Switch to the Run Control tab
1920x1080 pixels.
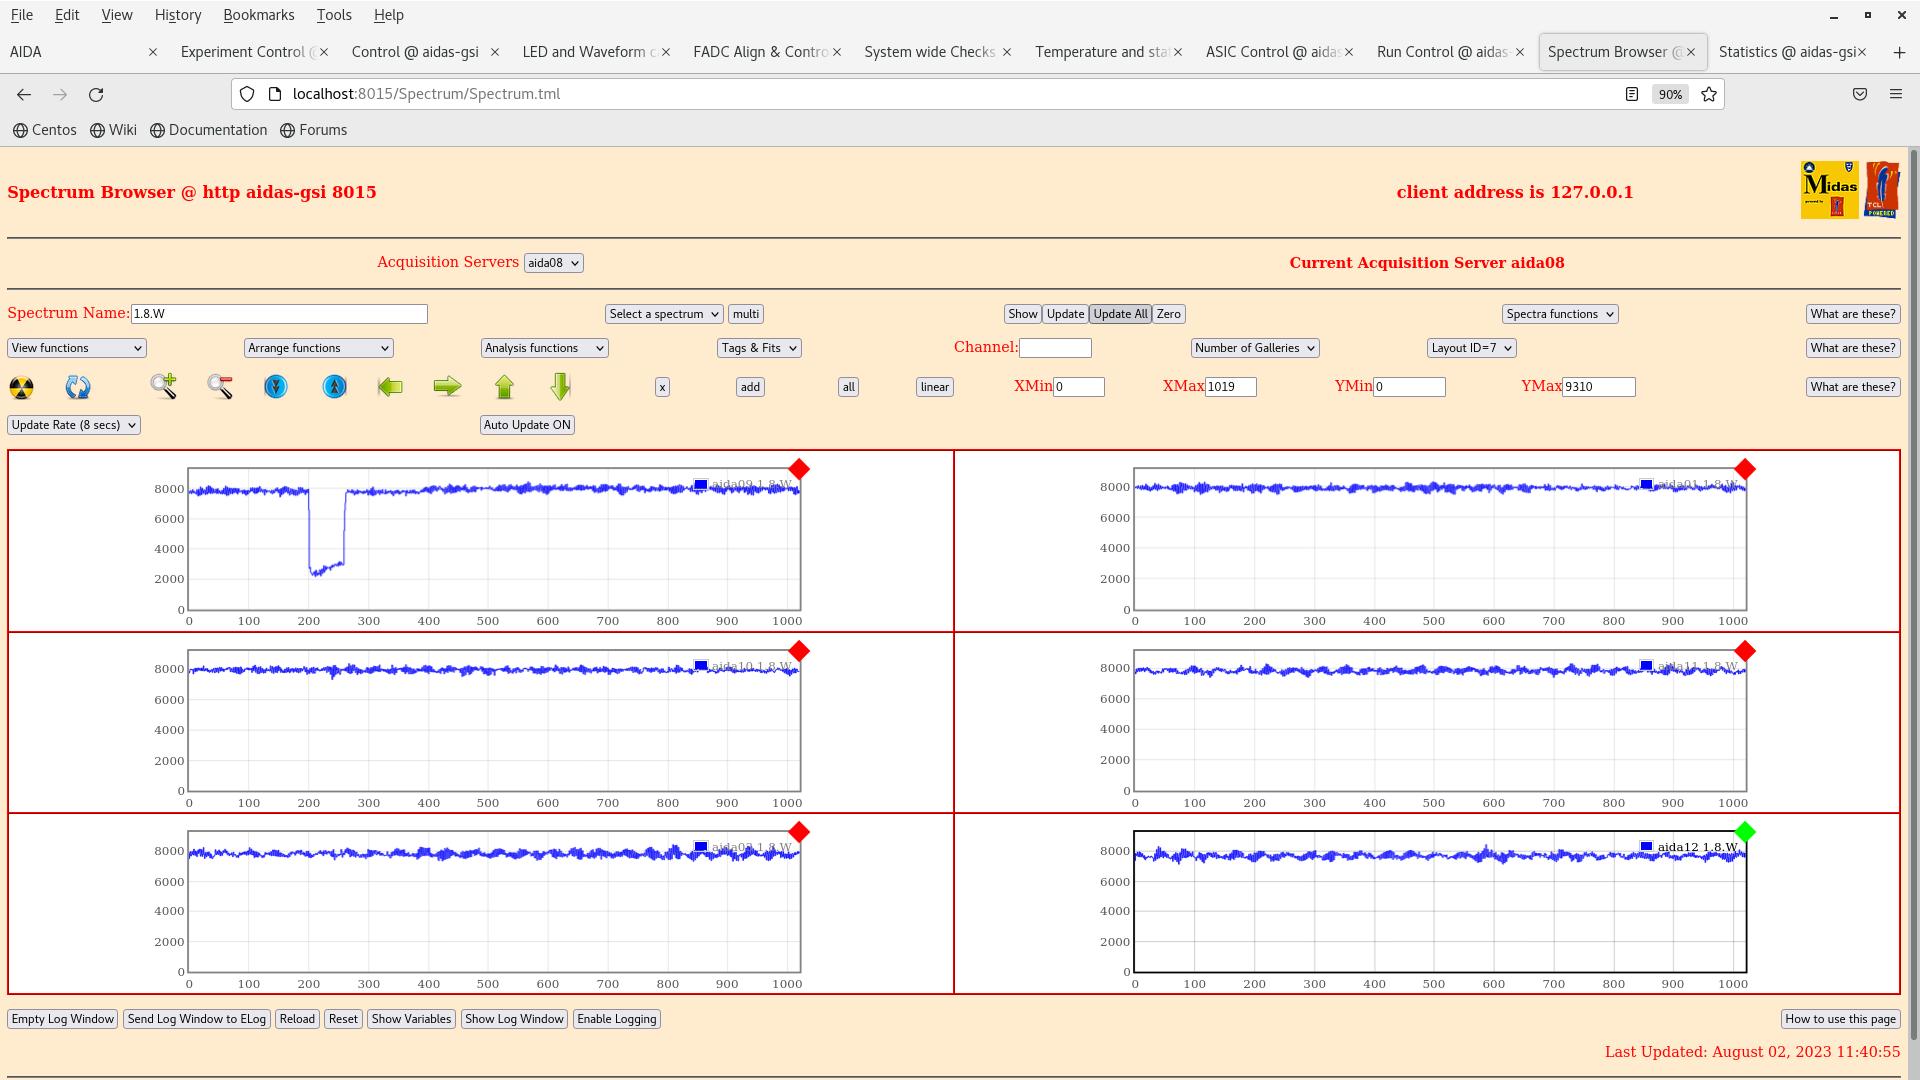(1442, 52)
